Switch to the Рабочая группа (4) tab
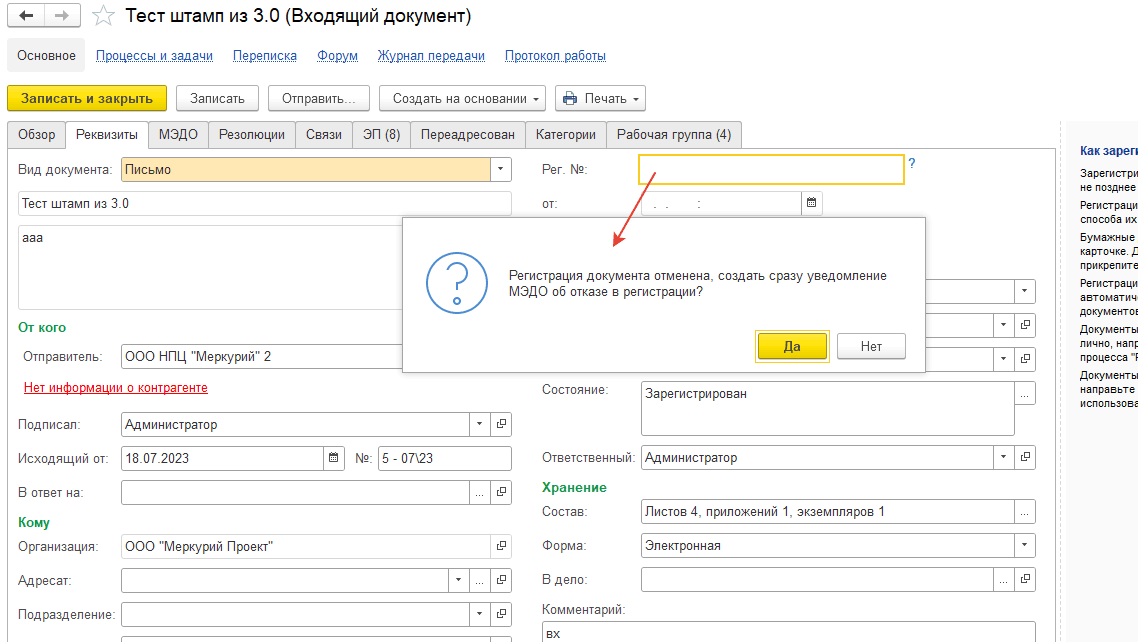Screen dimensions: 1138x642 point(674,135)
